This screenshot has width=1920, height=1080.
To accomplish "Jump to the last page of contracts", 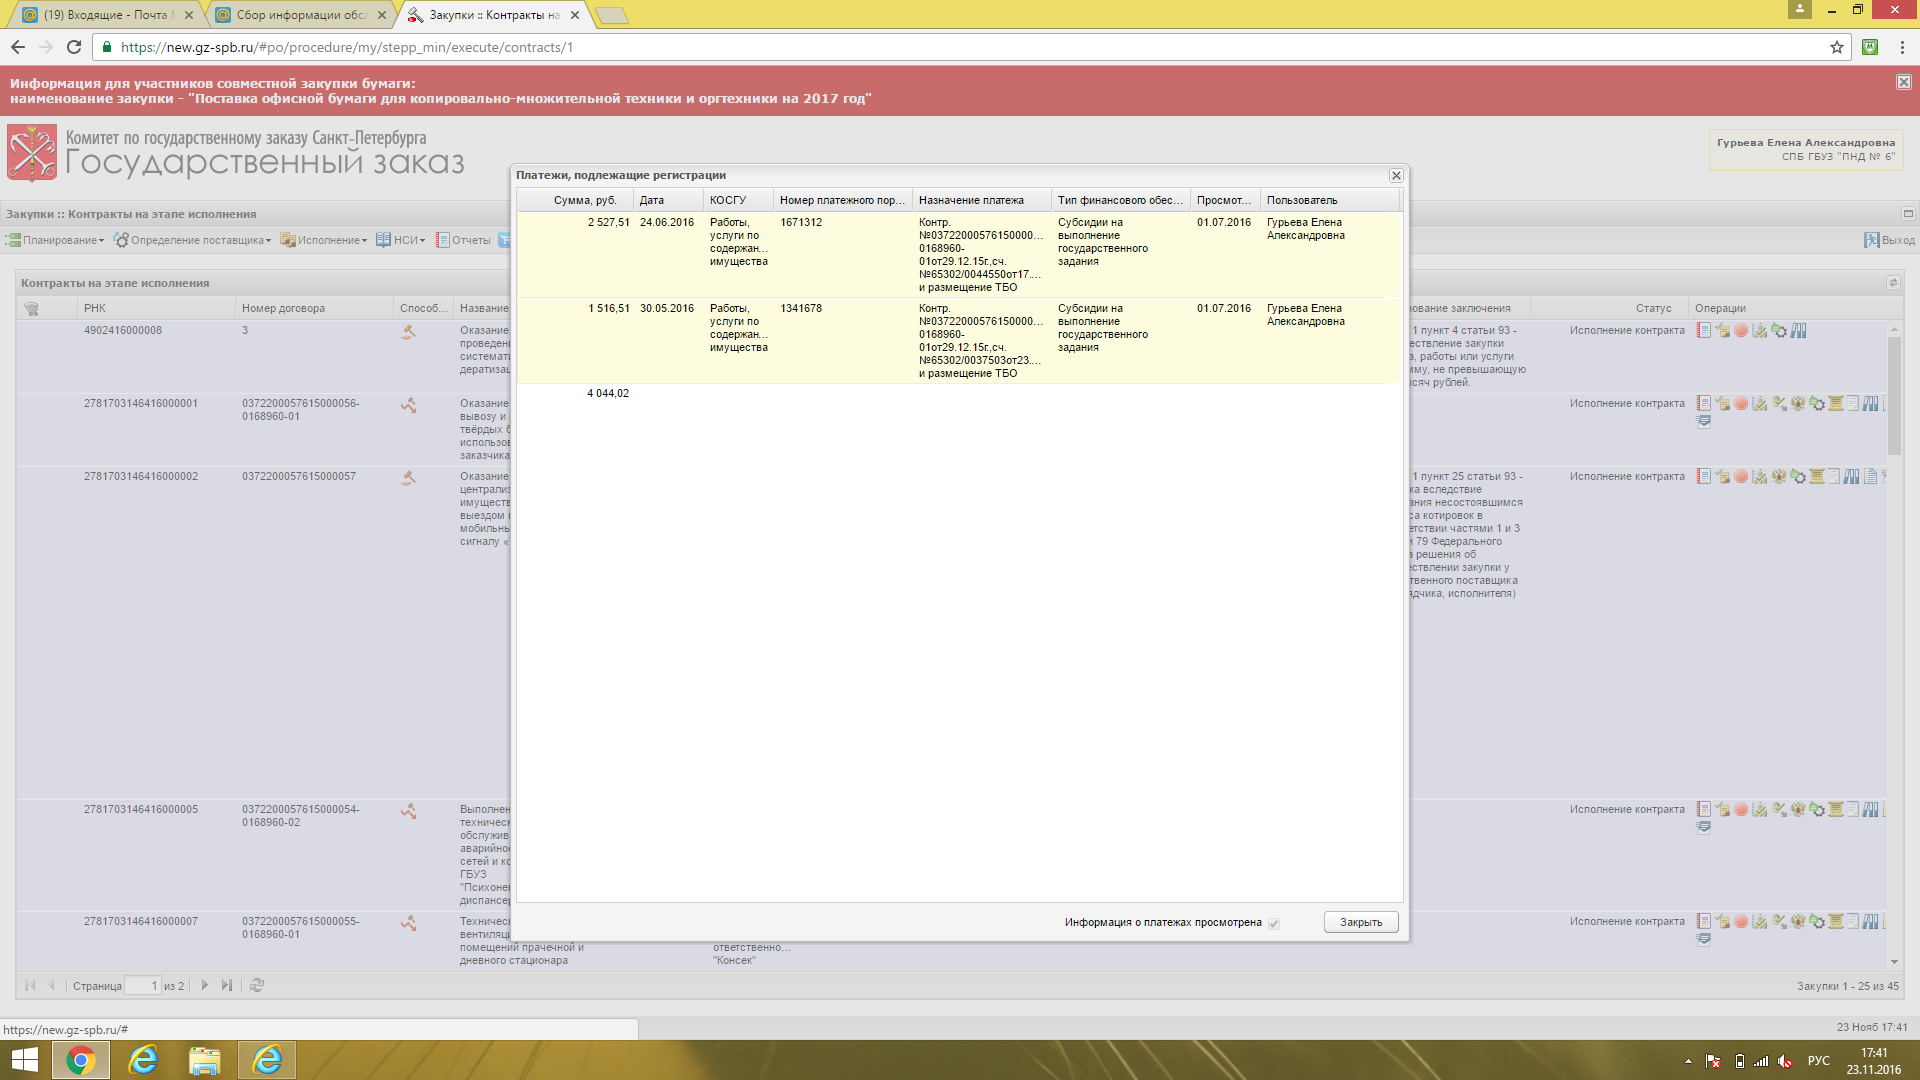I will (227, 985).
